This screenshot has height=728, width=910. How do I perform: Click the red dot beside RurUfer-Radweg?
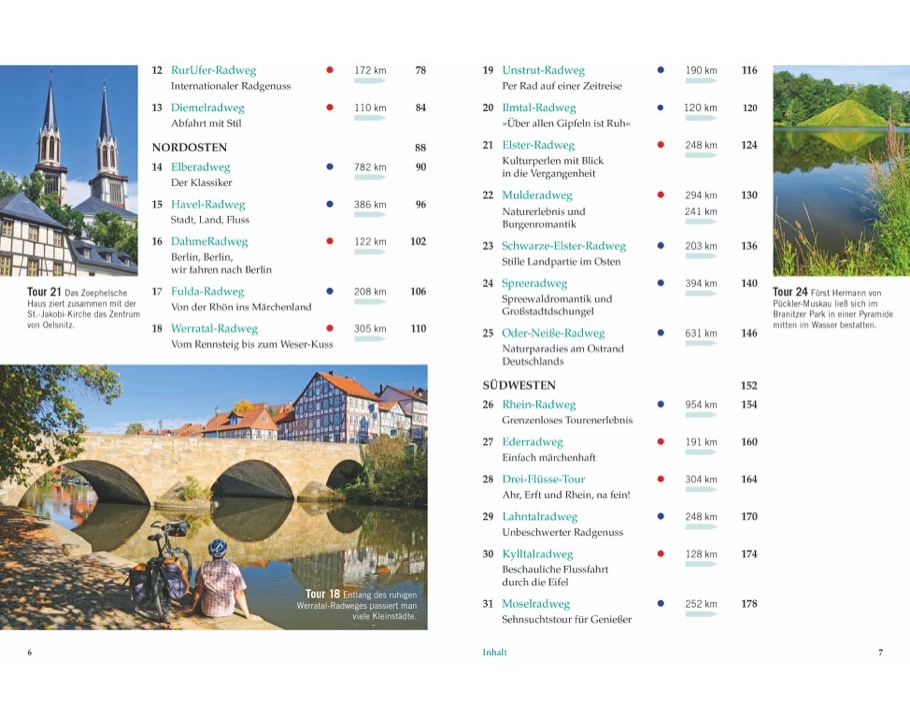click(x=330, y=71)
